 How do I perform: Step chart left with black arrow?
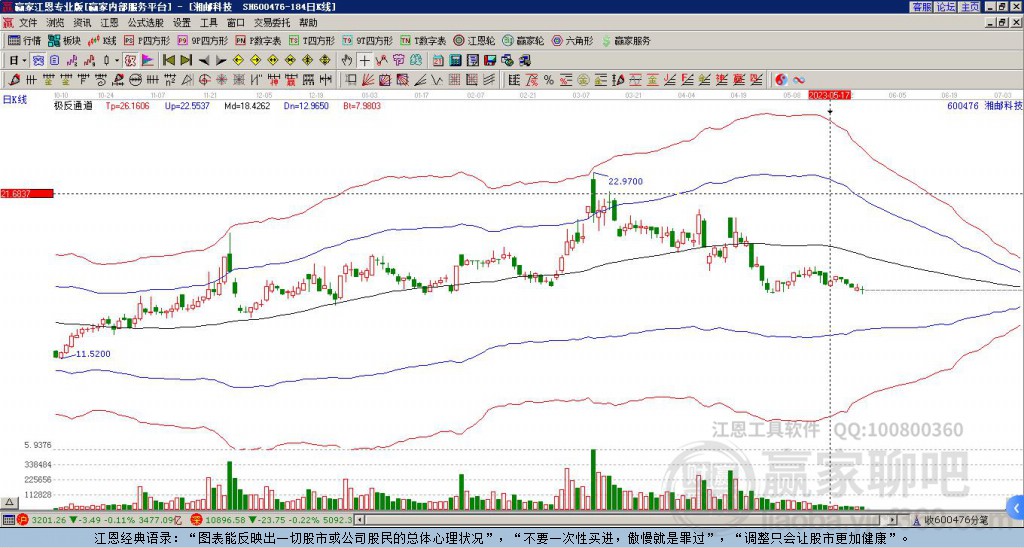pos(204,60)
